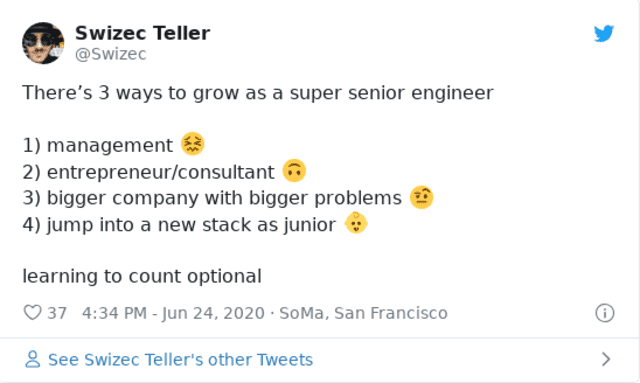Open the tweet info circle icon
Viewport: 640px width, 383px height.
pyautogui.click(x=604, y=313)
